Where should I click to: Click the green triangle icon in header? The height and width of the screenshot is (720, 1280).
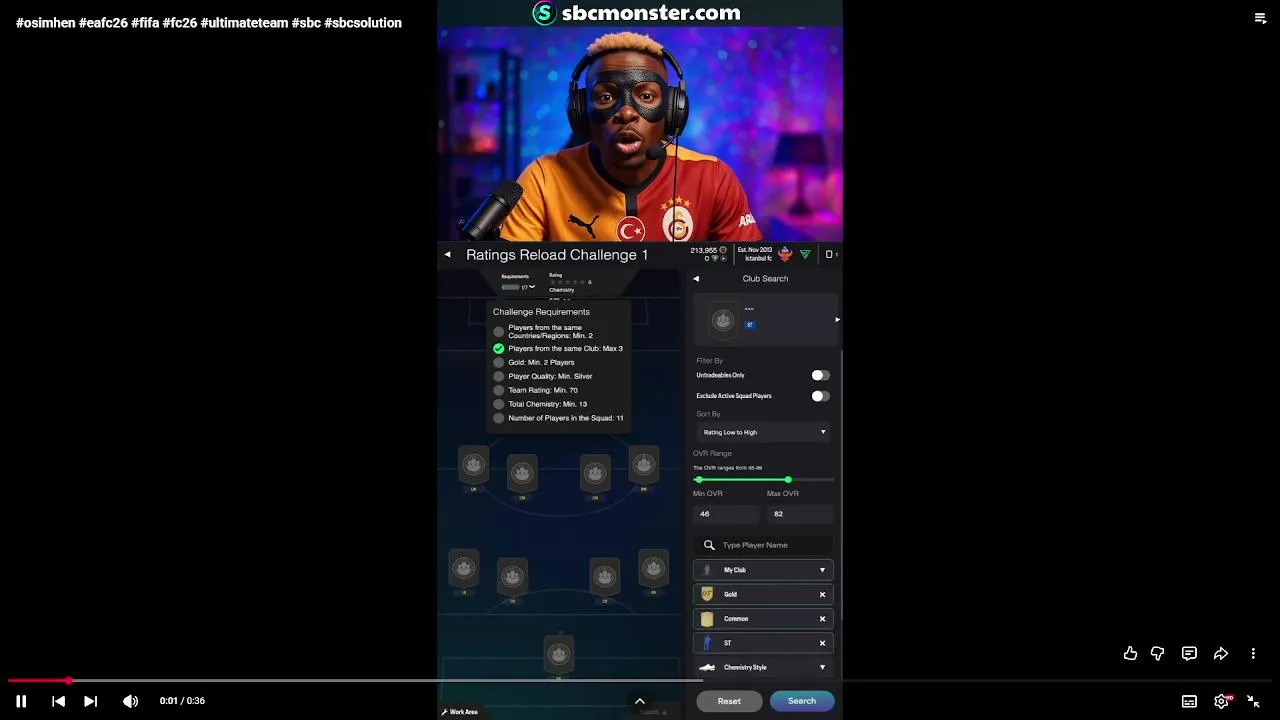(805, 254)
